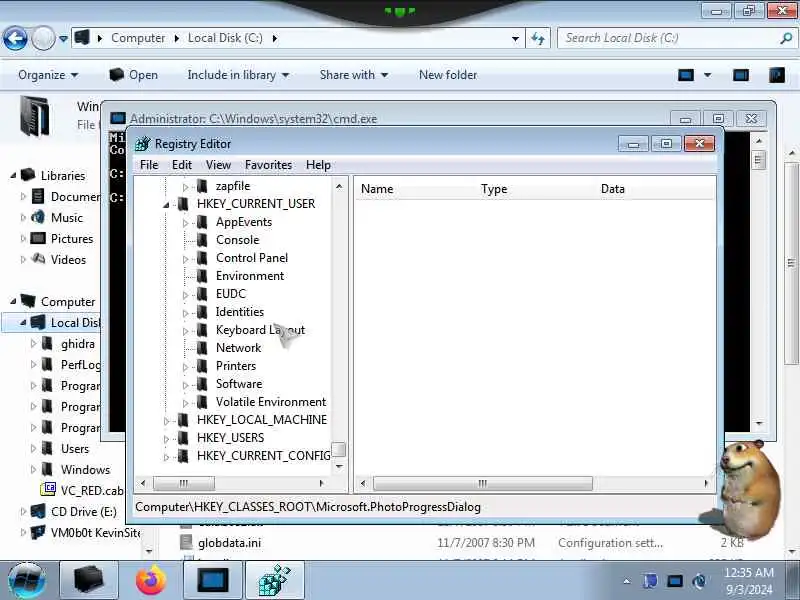Click the Volatile Environment folder icon
This screenshot has width=800, height=600.
tap(203, 402)
